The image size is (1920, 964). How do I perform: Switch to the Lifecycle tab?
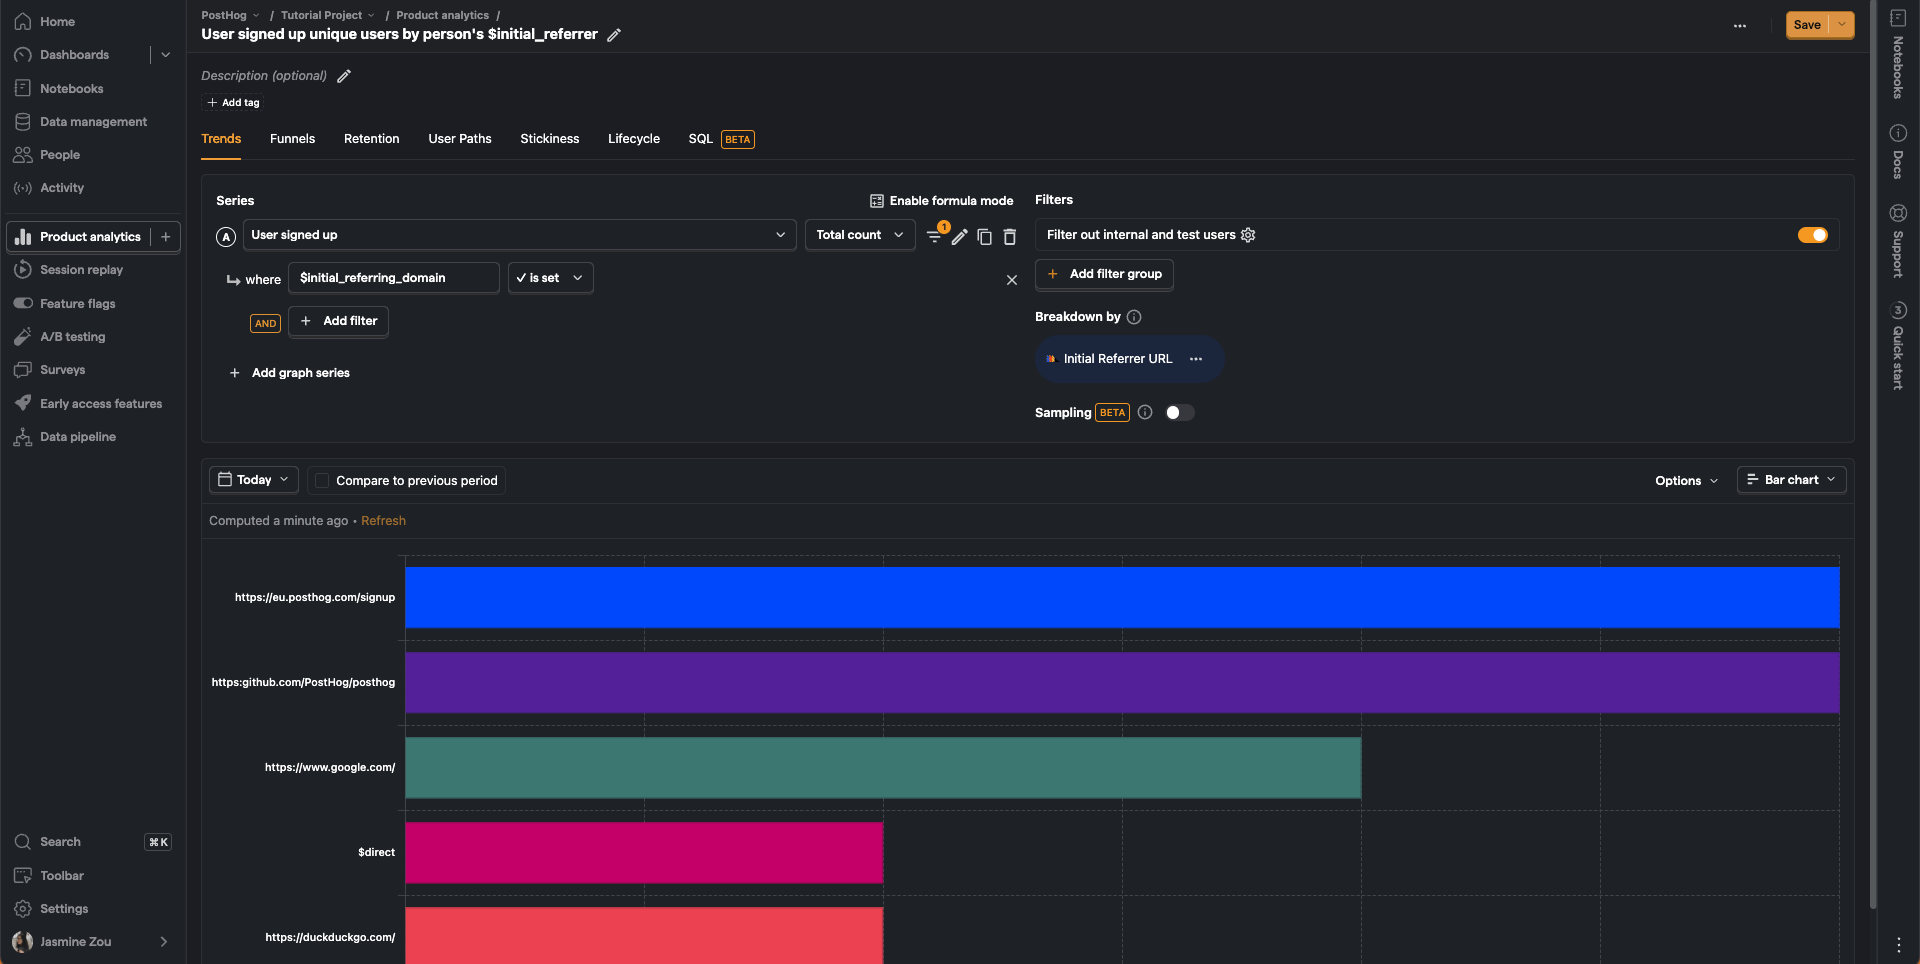click(x=634, y=139)
